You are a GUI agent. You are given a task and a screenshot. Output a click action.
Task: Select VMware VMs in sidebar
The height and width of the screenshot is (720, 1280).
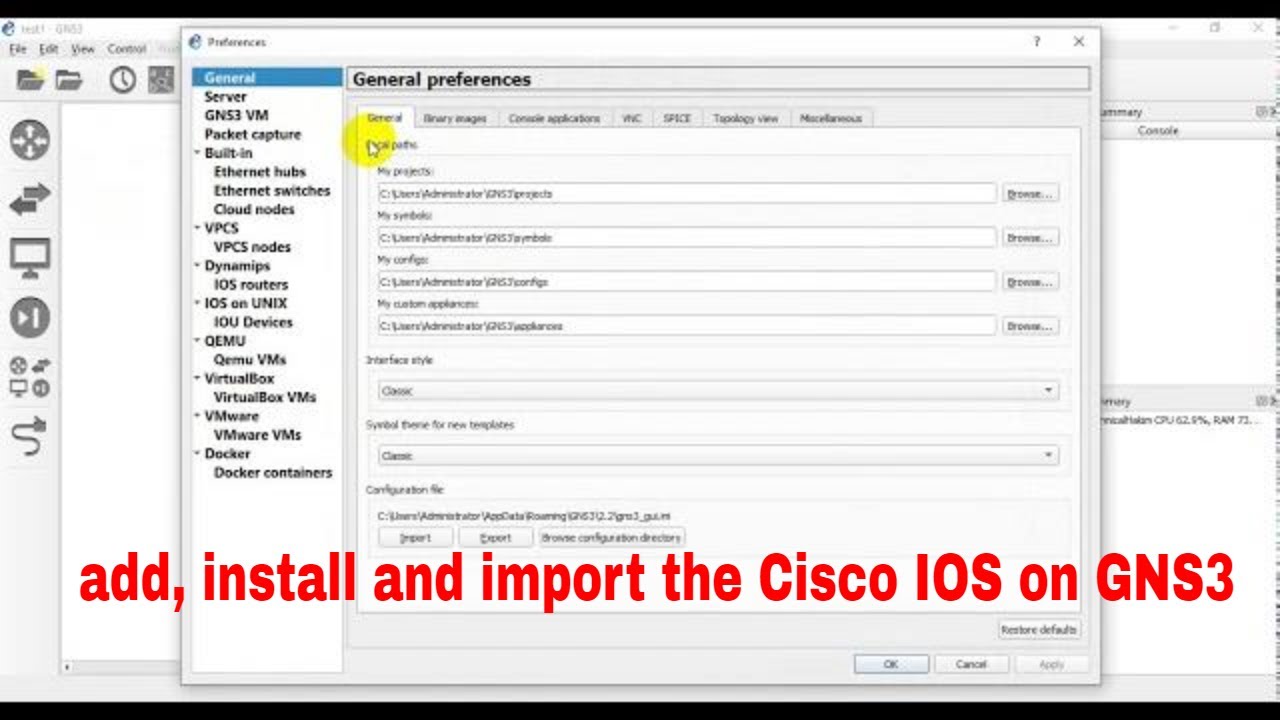pyautogui.click(x=257, y=435)
